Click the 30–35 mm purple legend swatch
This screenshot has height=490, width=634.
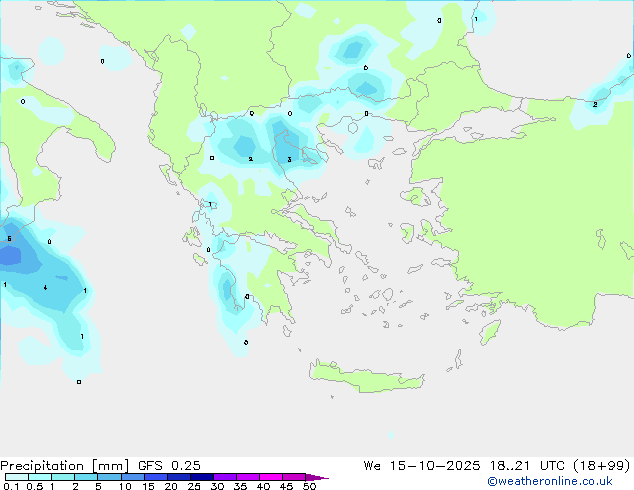click(224, 477)
